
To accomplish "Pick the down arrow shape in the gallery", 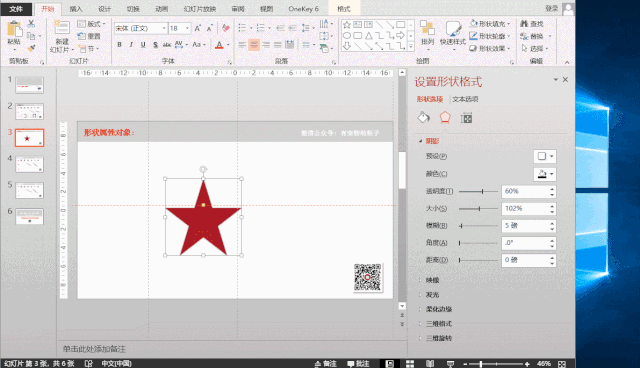I will pyautogui.click(x=347, y=46).
